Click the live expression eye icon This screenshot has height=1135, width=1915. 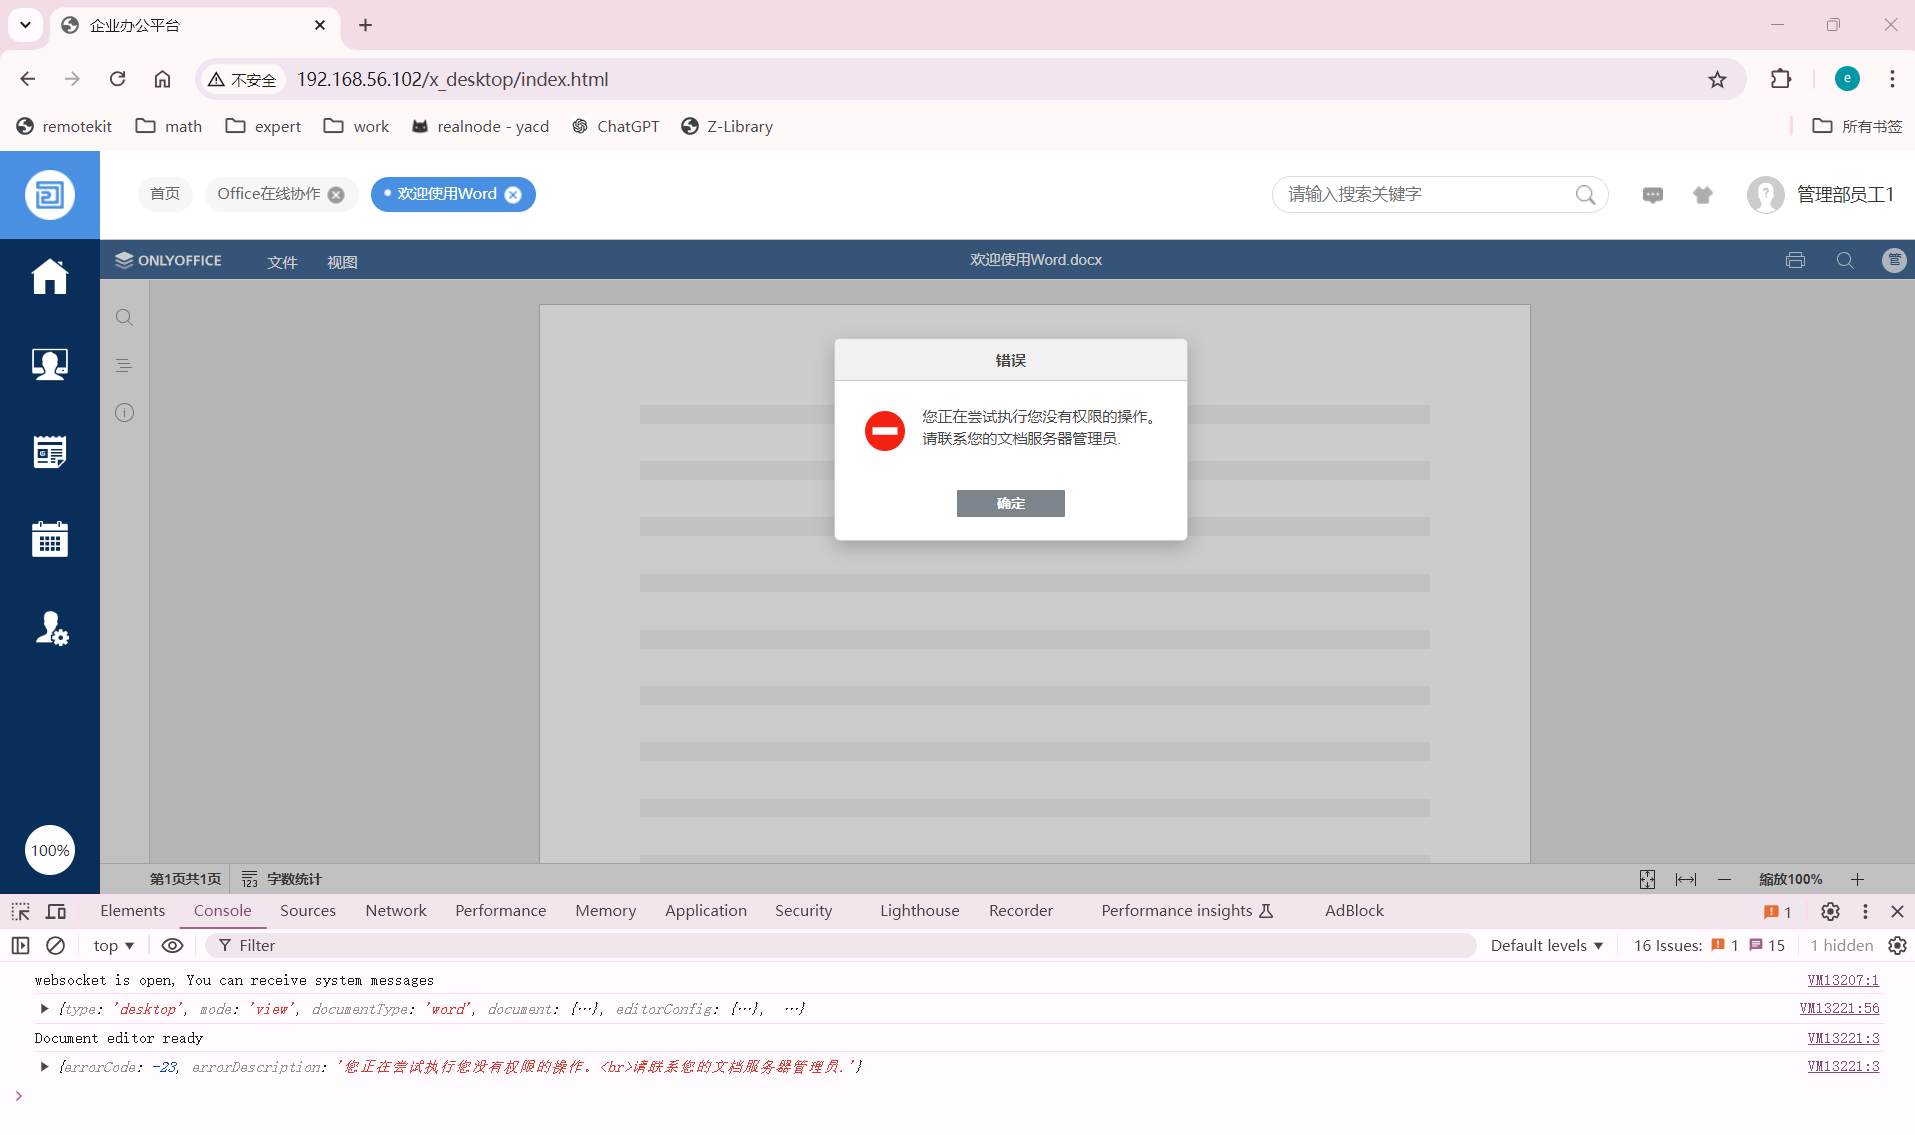[x=172, y=945]
